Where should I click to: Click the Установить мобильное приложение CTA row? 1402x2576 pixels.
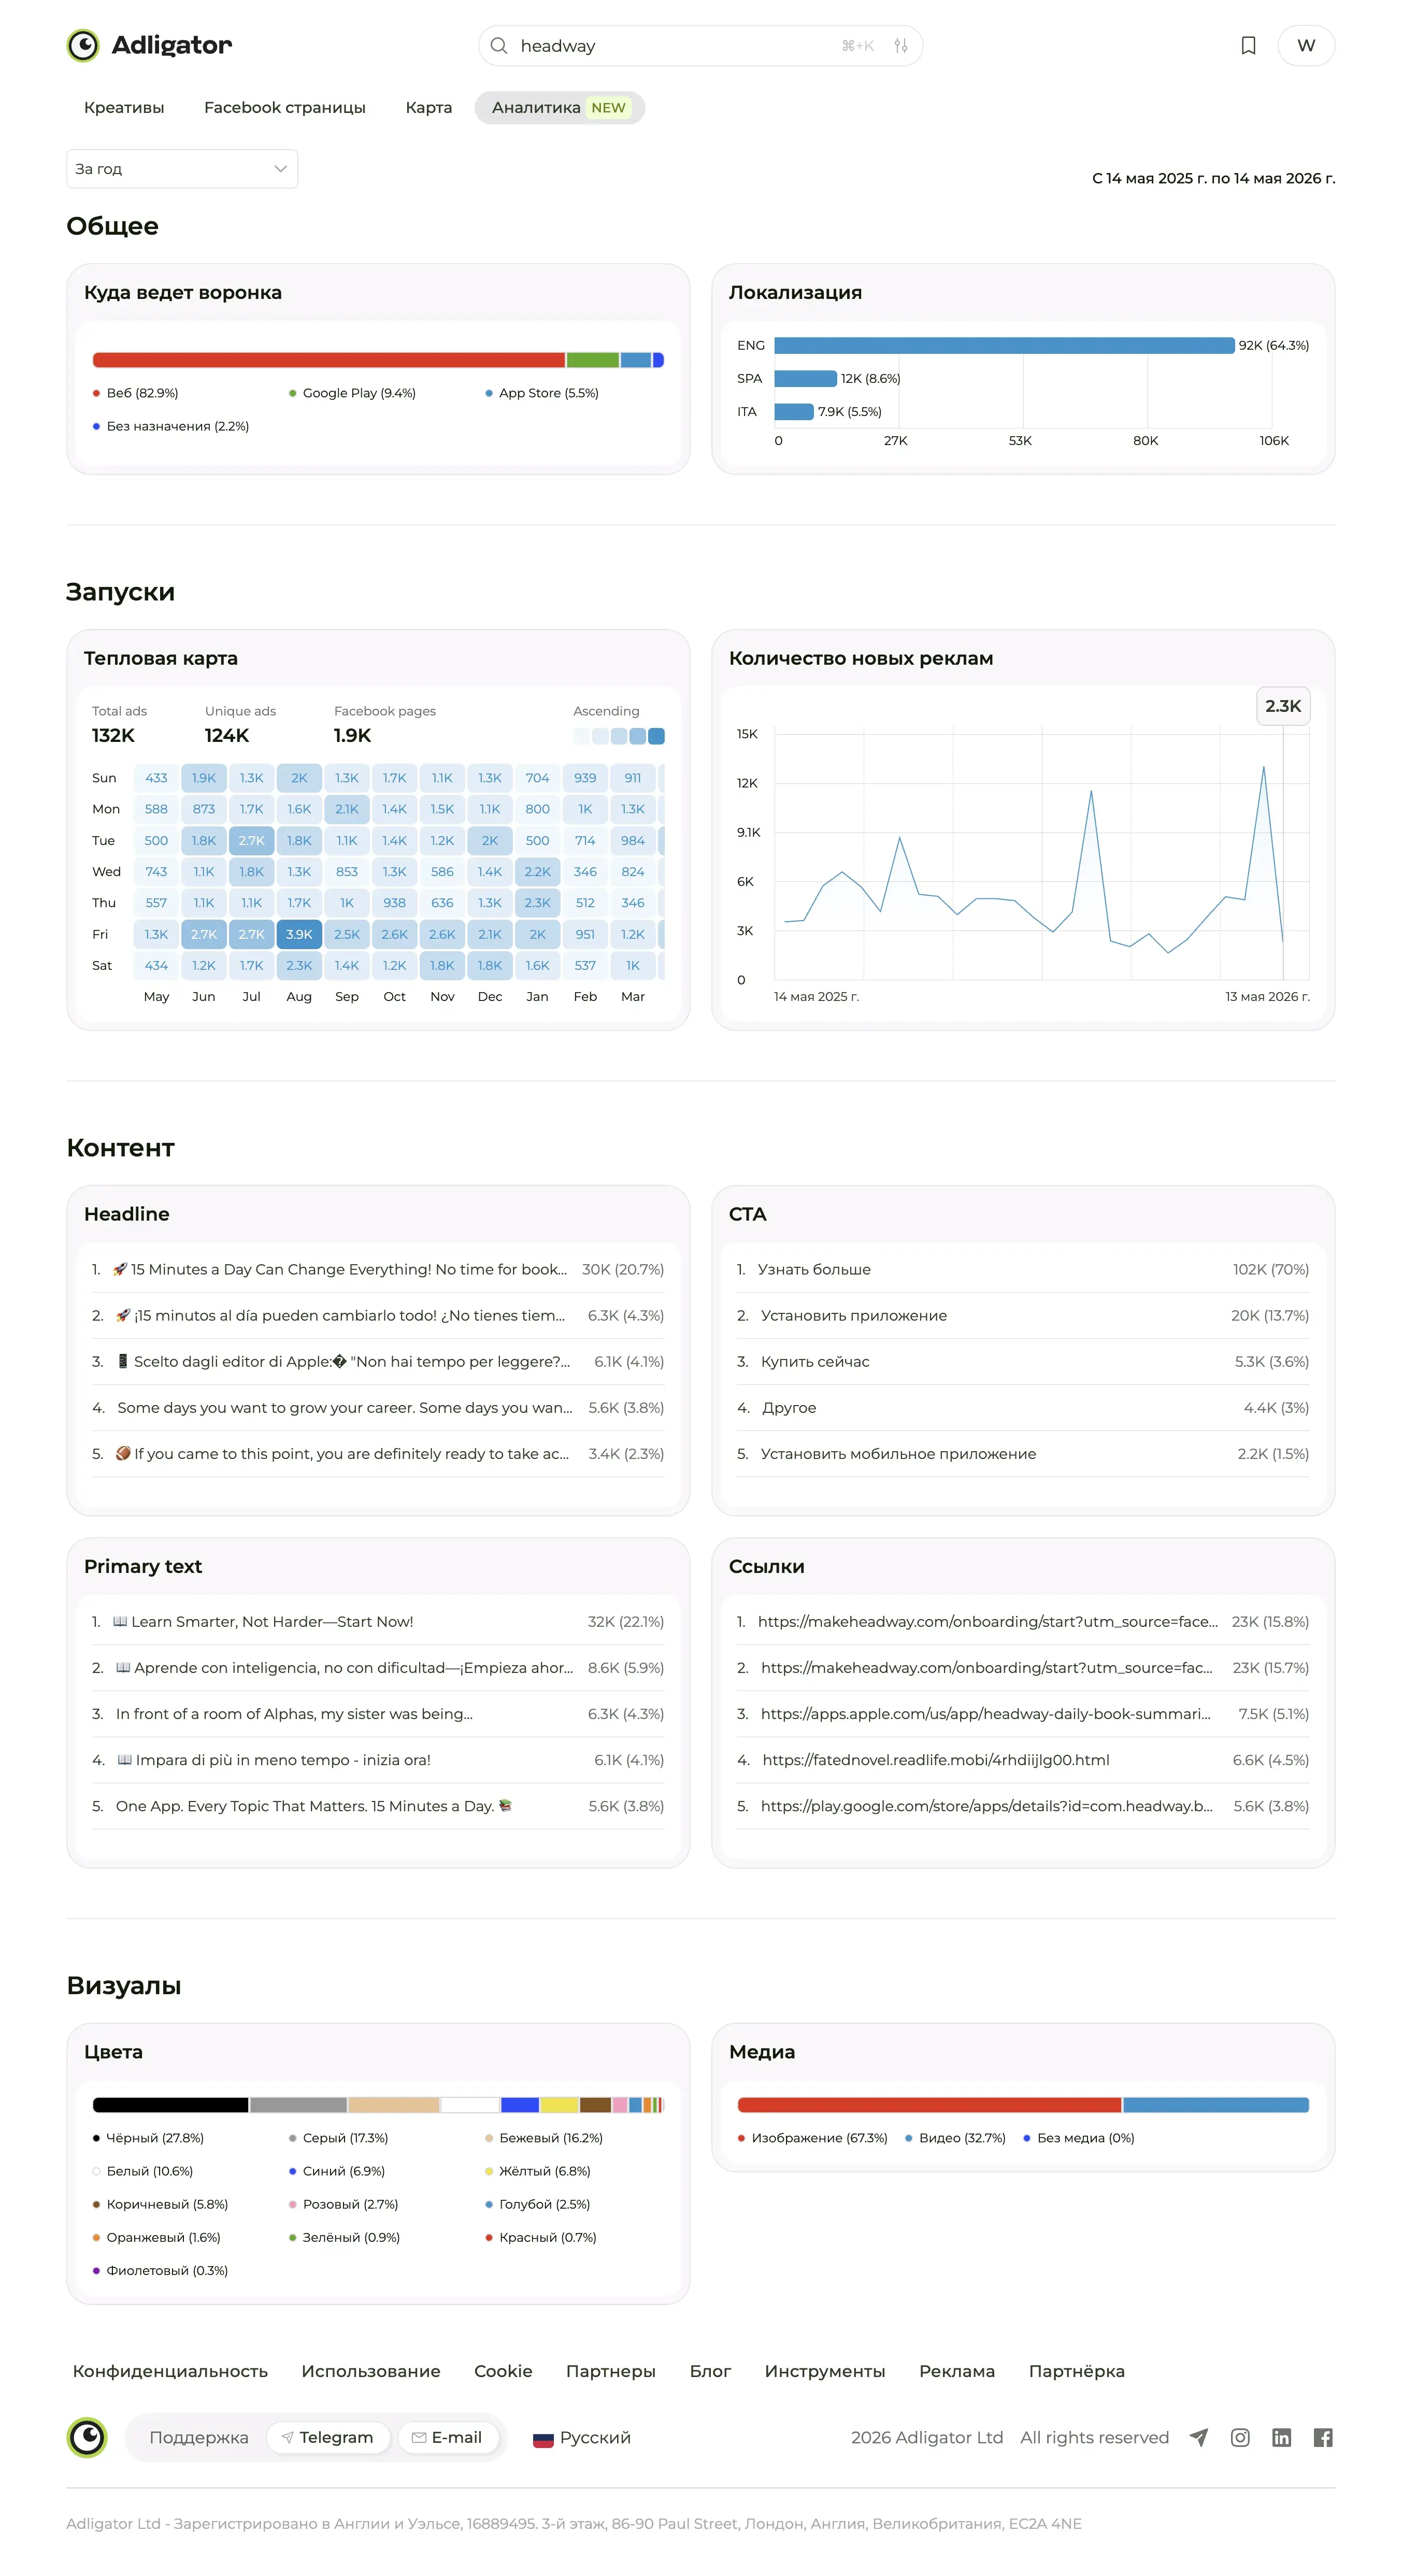click(1023, 1453)
